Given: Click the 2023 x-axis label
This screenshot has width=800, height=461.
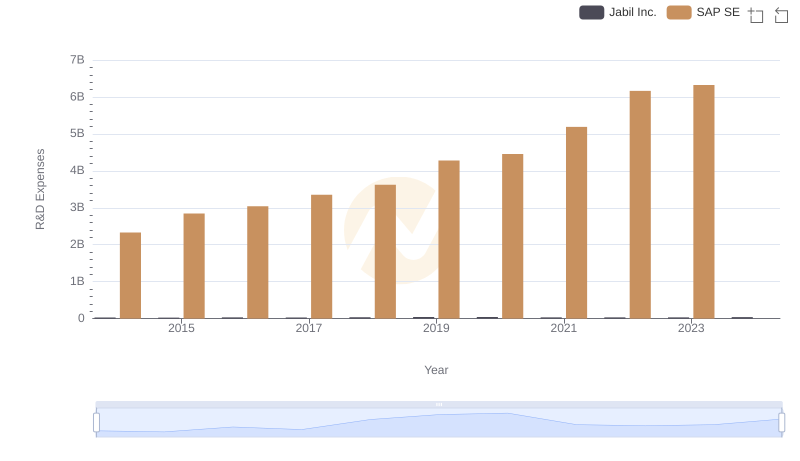Looking at the screenshot, I should 691,328.
